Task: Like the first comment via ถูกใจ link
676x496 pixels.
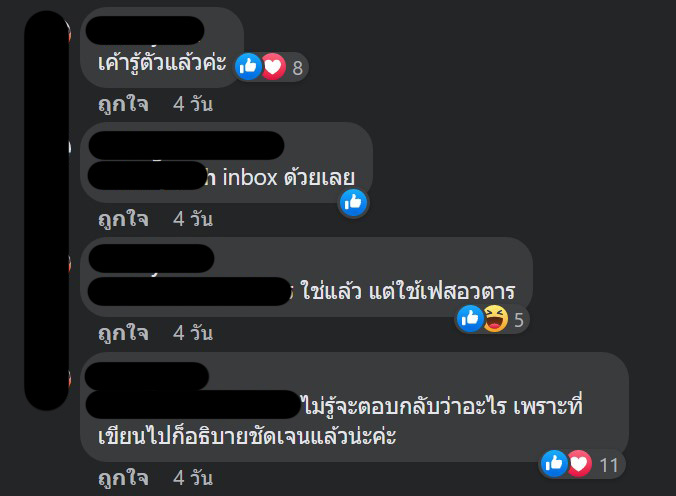Action: coord(123,104)
